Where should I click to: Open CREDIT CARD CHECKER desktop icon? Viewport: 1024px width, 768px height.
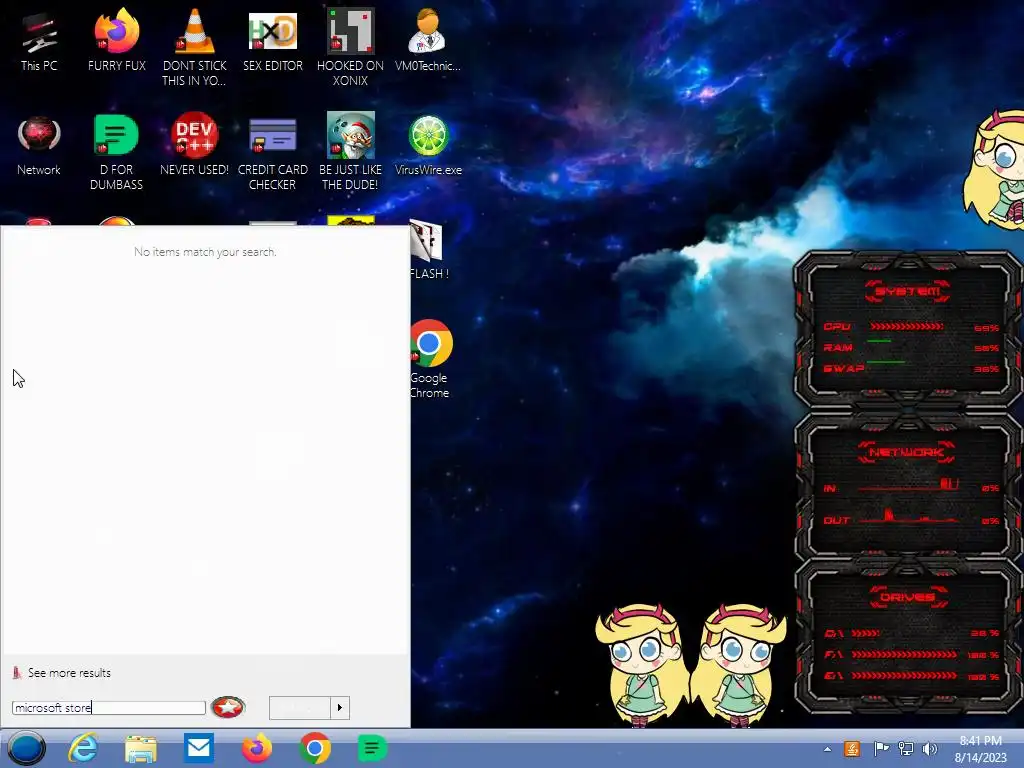click(x=272, y=152)
